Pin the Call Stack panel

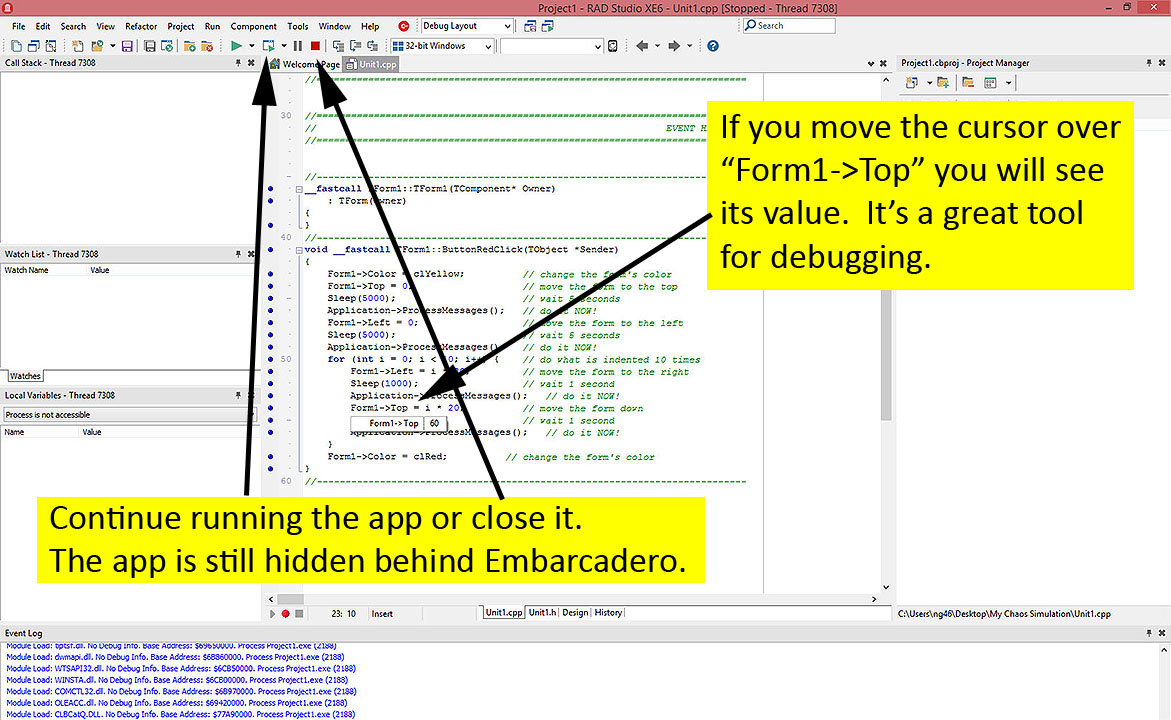pyautogui.click(x=238, y=63)
